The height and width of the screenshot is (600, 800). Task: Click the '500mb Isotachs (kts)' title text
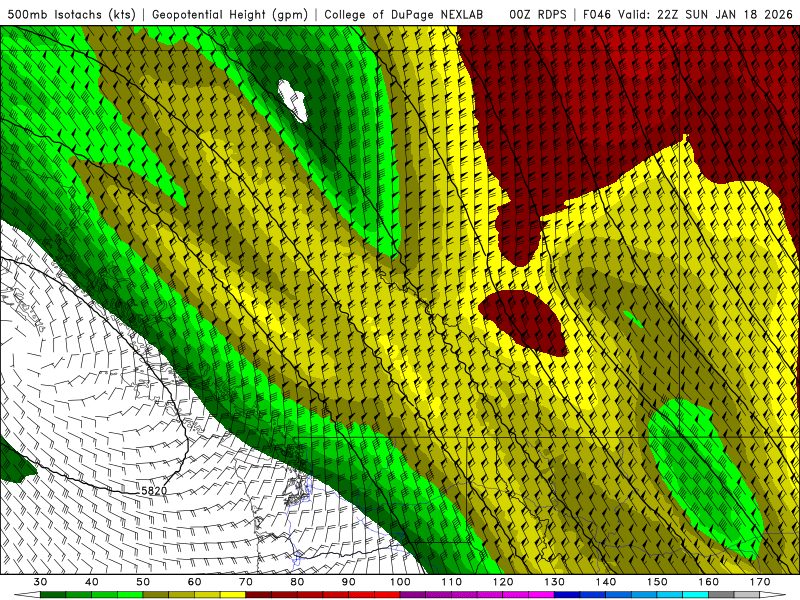(x=72, y=15)
